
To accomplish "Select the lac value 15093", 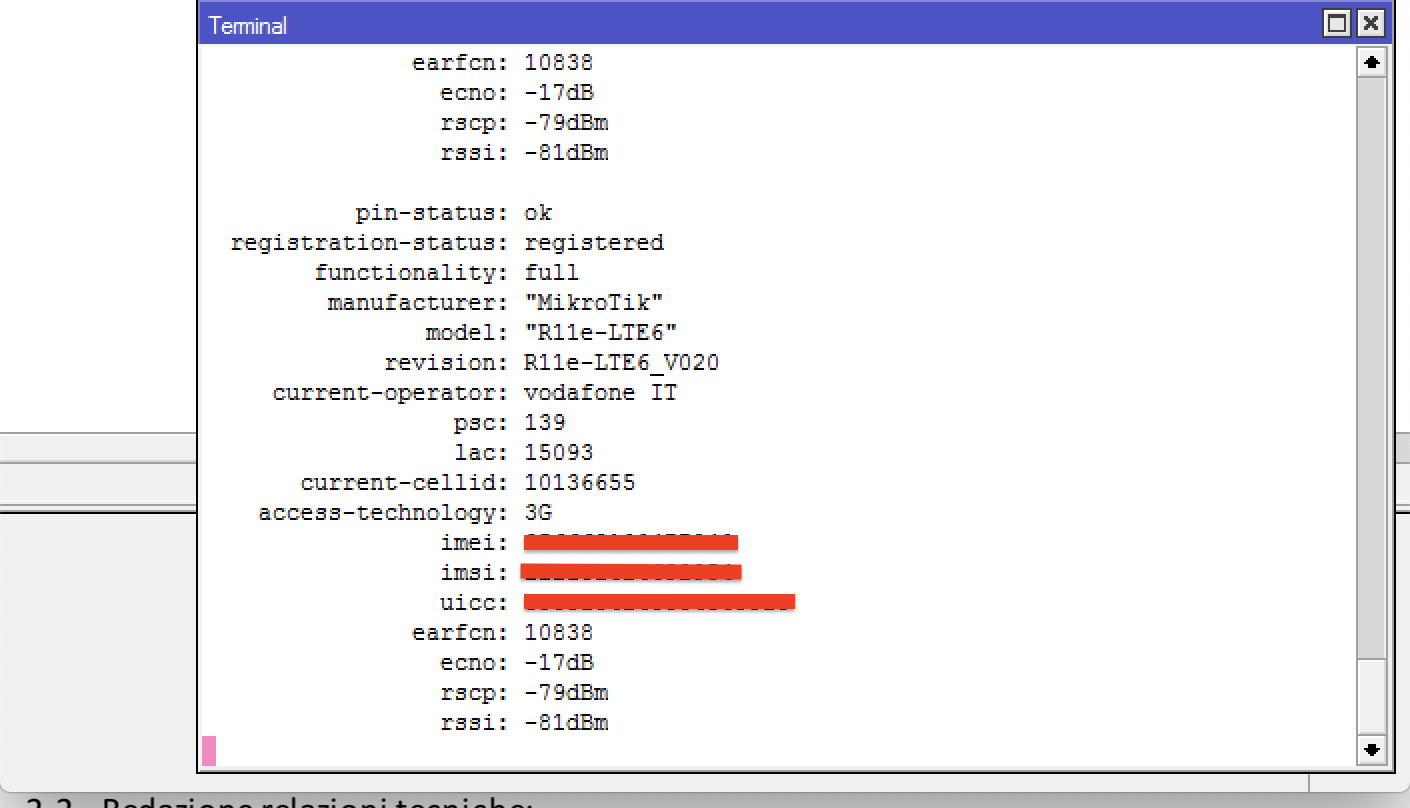I will [559, 453].
